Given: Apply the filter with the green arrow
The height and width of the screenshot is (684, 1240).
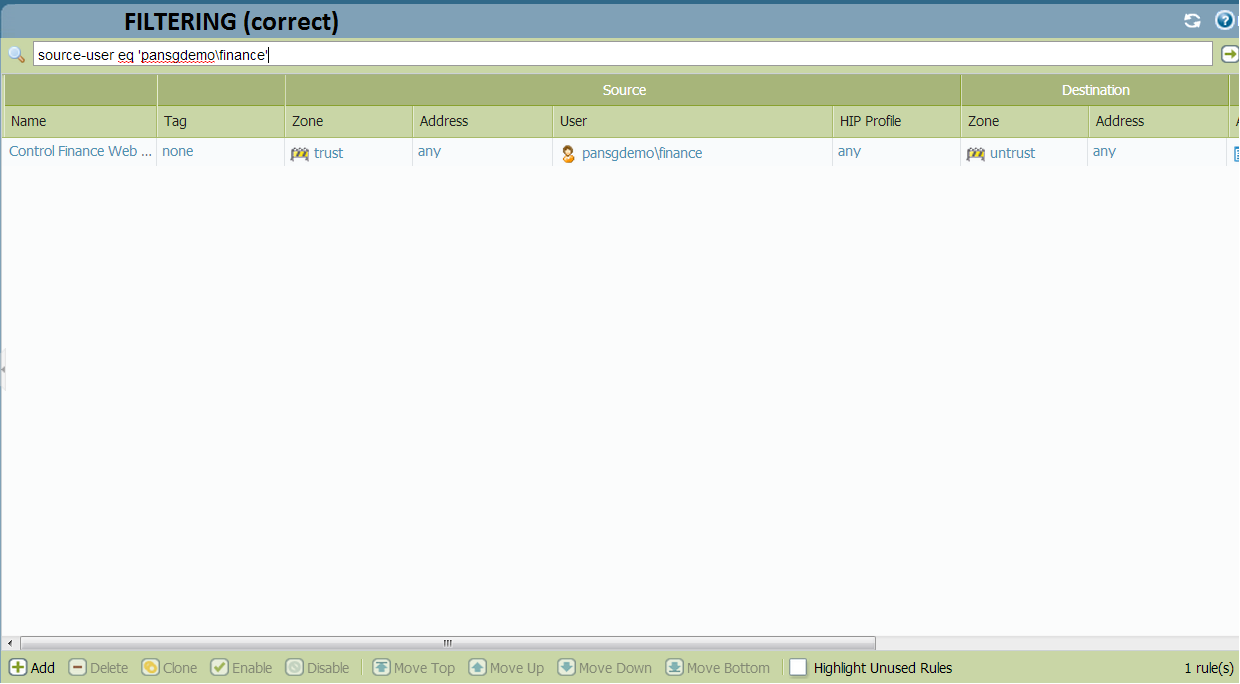Looking at the screenshot, I should pos(1230,54).
